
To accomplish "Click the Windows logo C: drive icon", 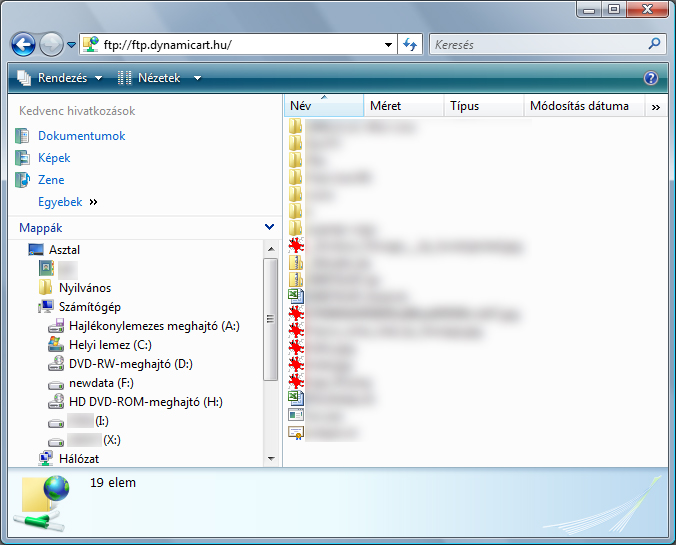I will [x=56, y=345].
